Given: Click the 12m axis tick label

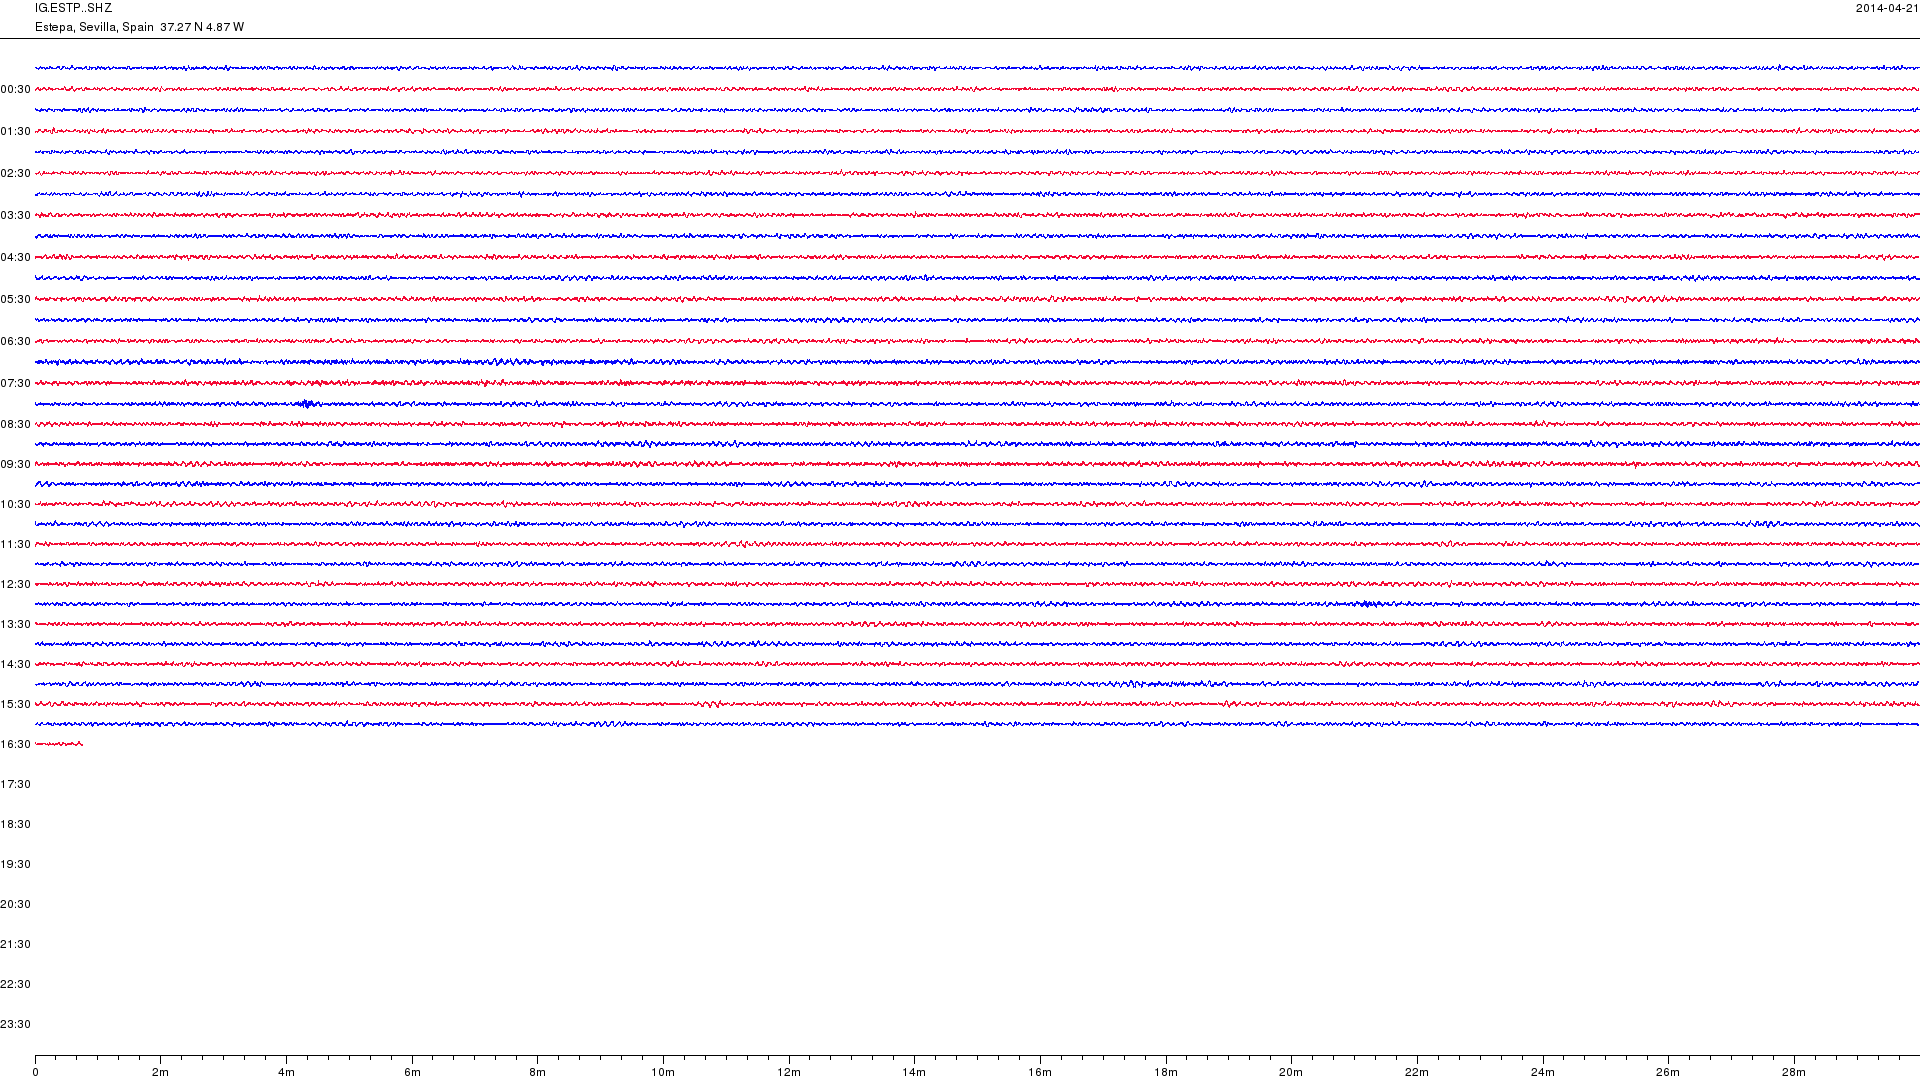Looking at the screenshot, I should click(x=789, y=1072).
